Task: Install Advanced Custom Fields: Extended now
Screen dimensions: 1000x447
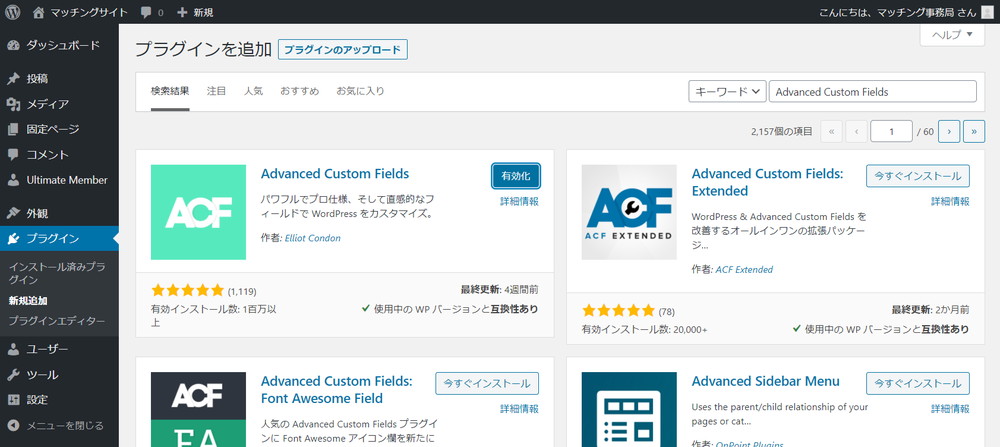Action: (x=918, y=176)
